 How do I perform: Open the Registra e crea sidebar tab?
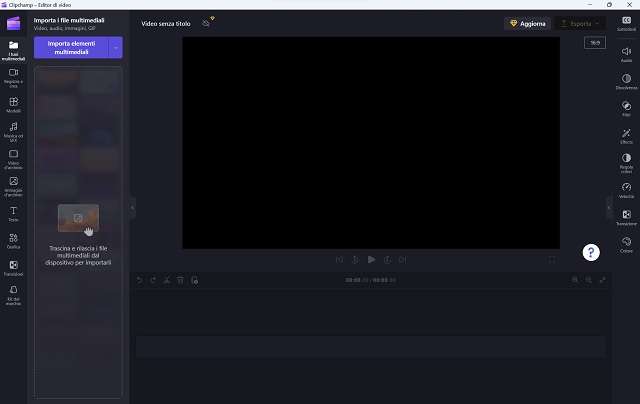tap(14, 77)
